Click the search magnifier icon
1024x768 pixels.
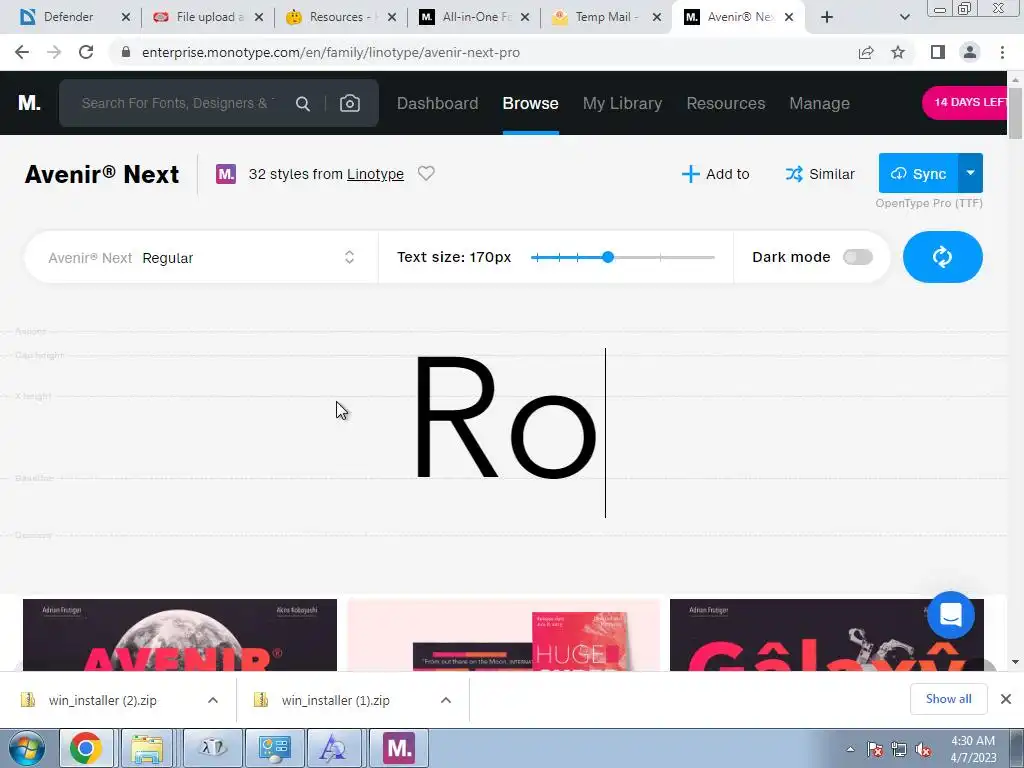(x=302, y=103)
